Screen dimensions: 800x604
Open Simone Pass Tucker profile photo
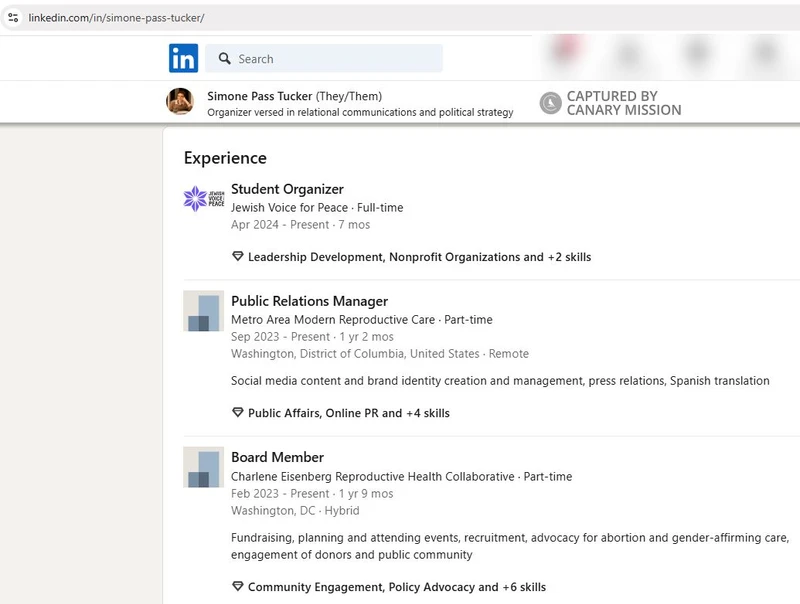180,101
